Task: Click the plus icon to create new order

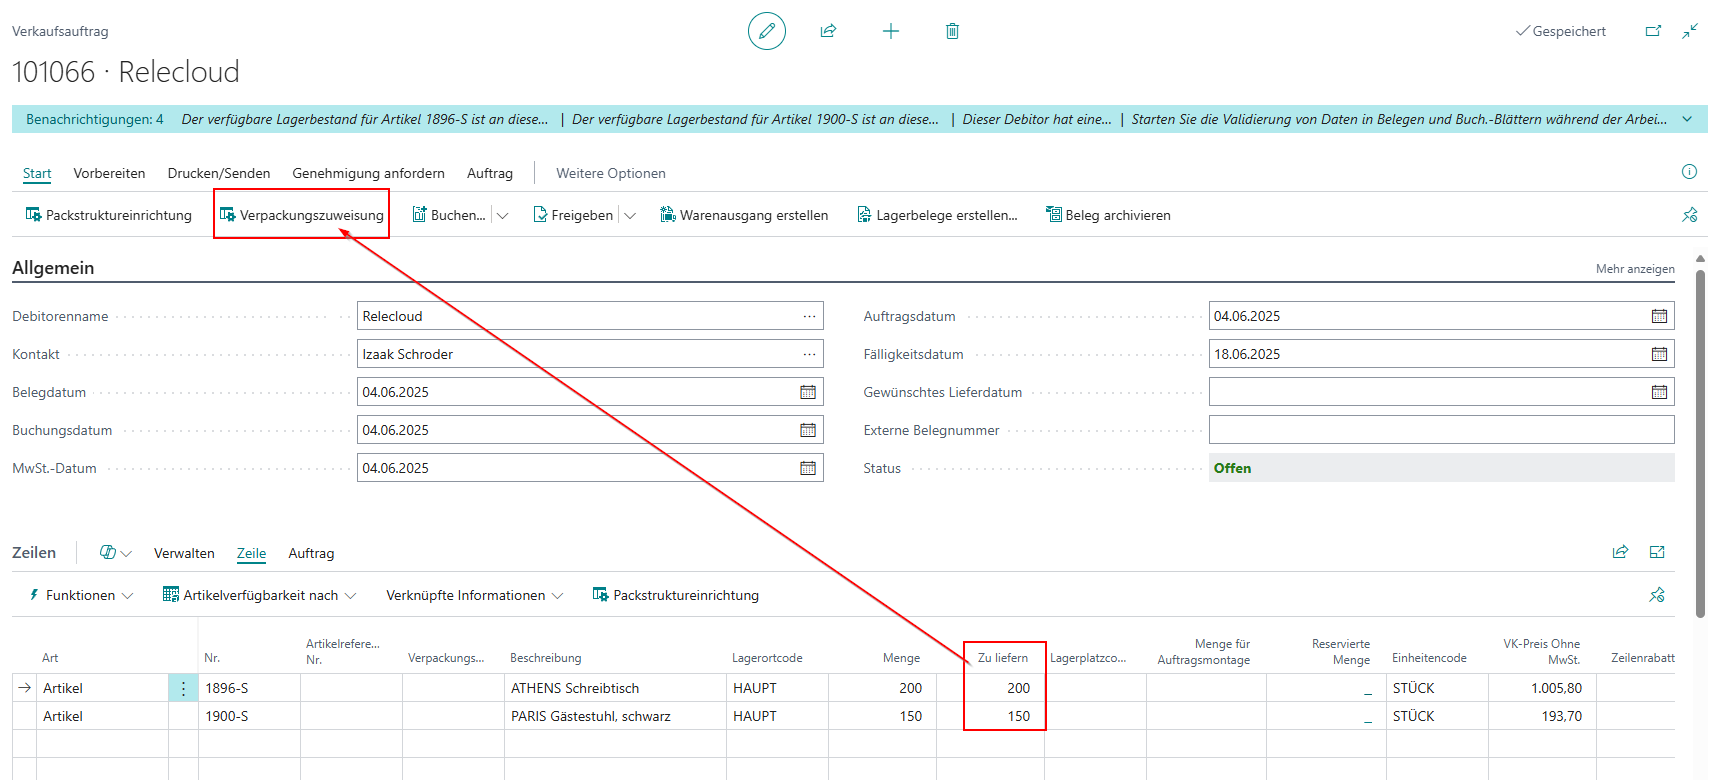Action: [891, 31]
